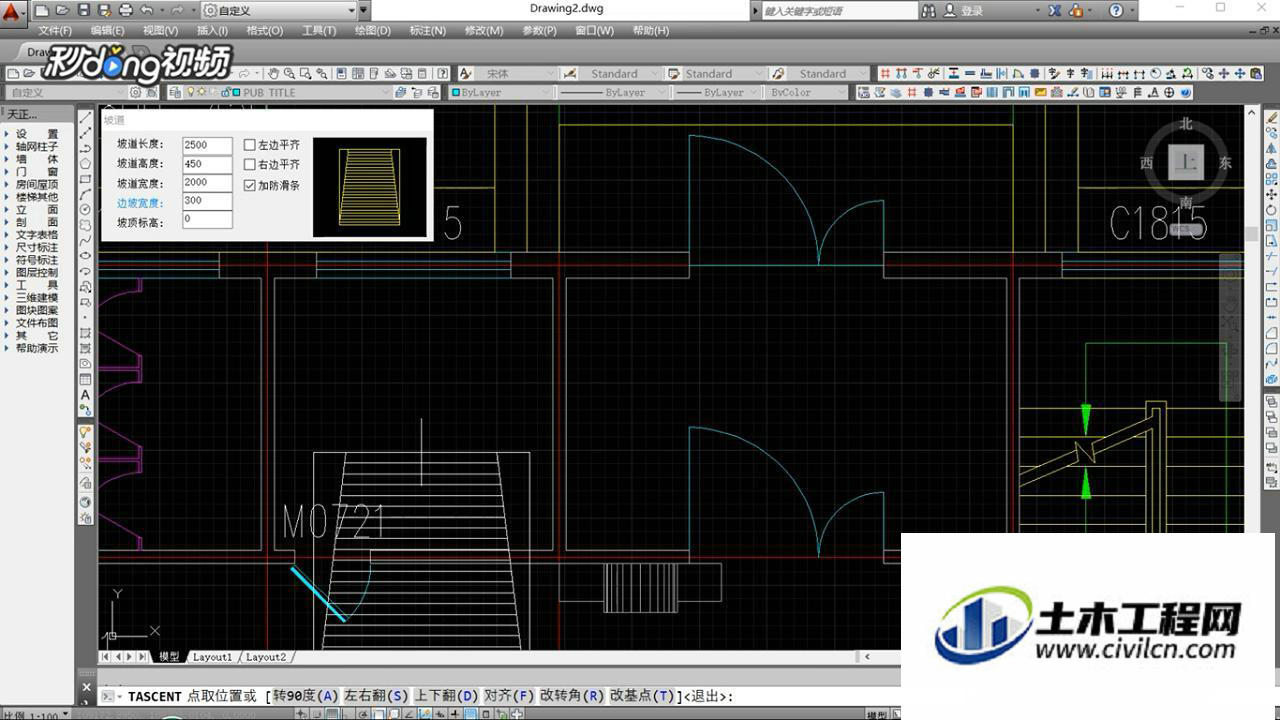Click the 坡道高度 input field

[x=207, y=164]
